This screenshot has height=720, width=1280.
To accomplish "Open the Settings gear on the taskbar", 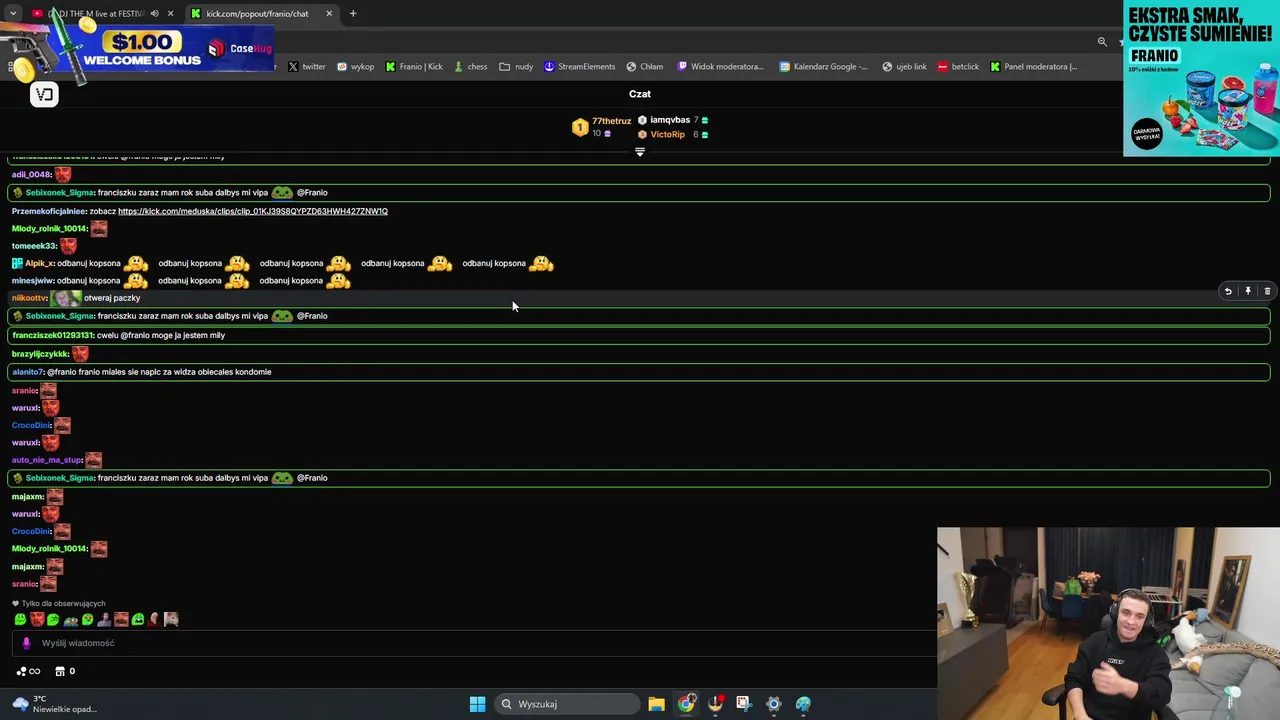I will (x=773, y=704).
